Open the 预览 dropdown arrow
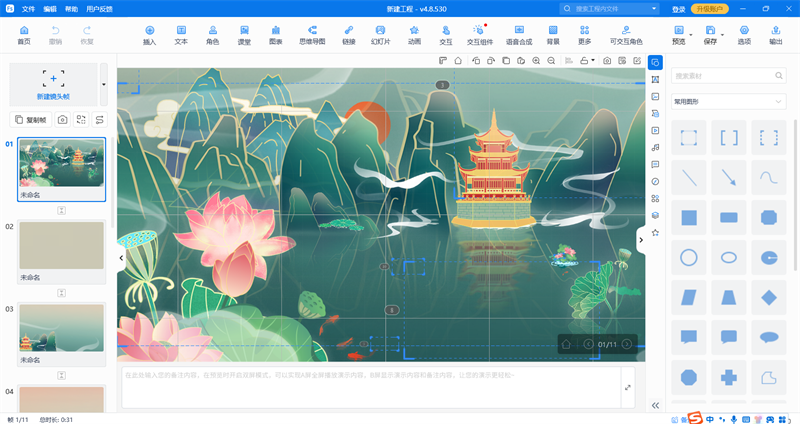Viewport: 800px width, 424px height. [691, 35]
